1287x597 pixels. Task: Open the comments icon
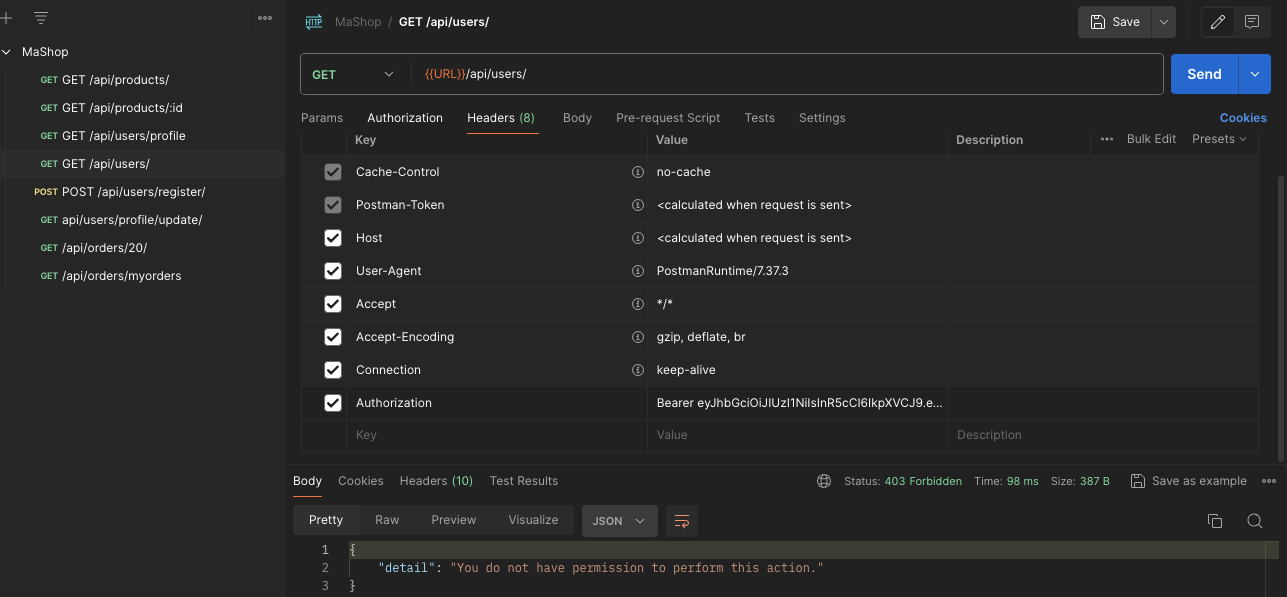point(1251,22)
